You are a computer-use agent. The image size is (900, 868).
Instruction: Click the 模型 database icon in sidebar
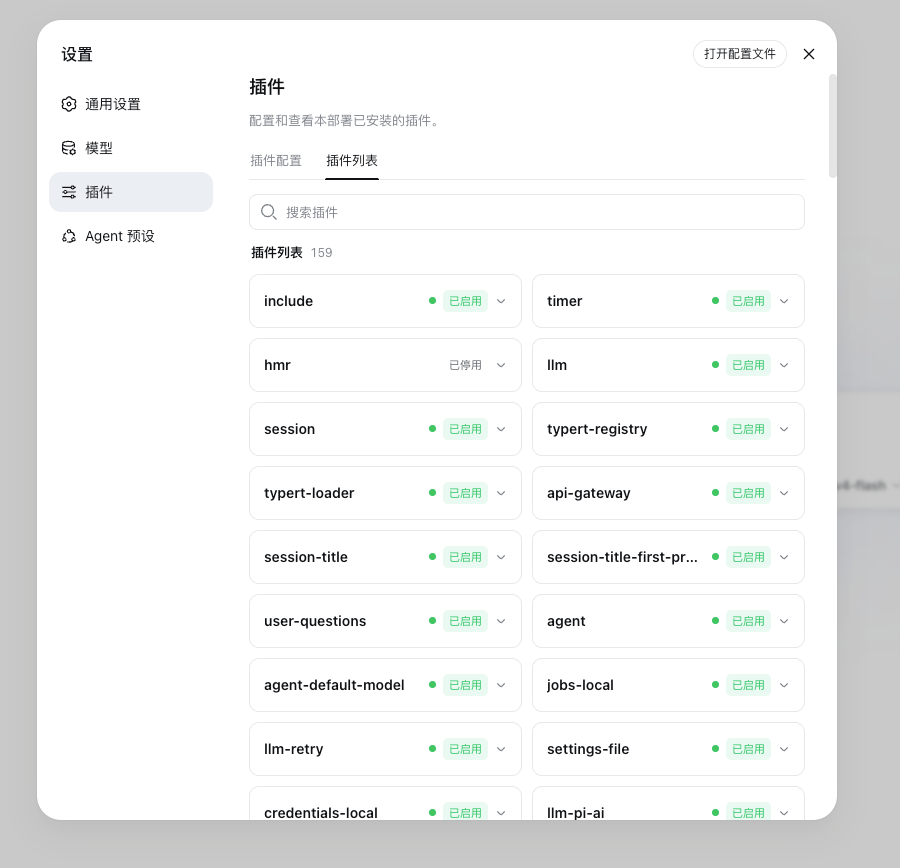coord(69,148)
